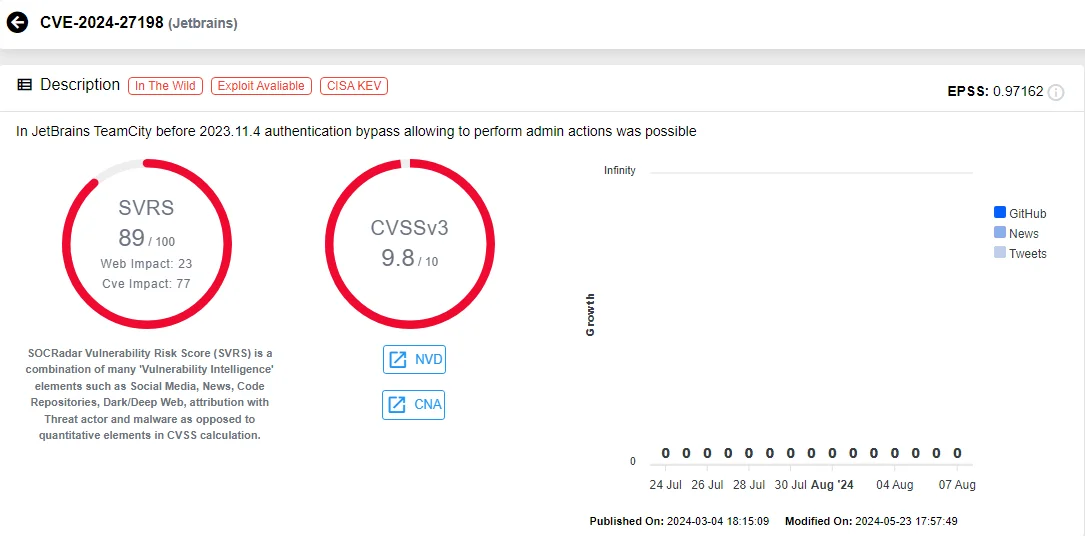Click the Description list icon
Screen dimensions: 1085x536
pyautogui.click(x=24, y=85)
